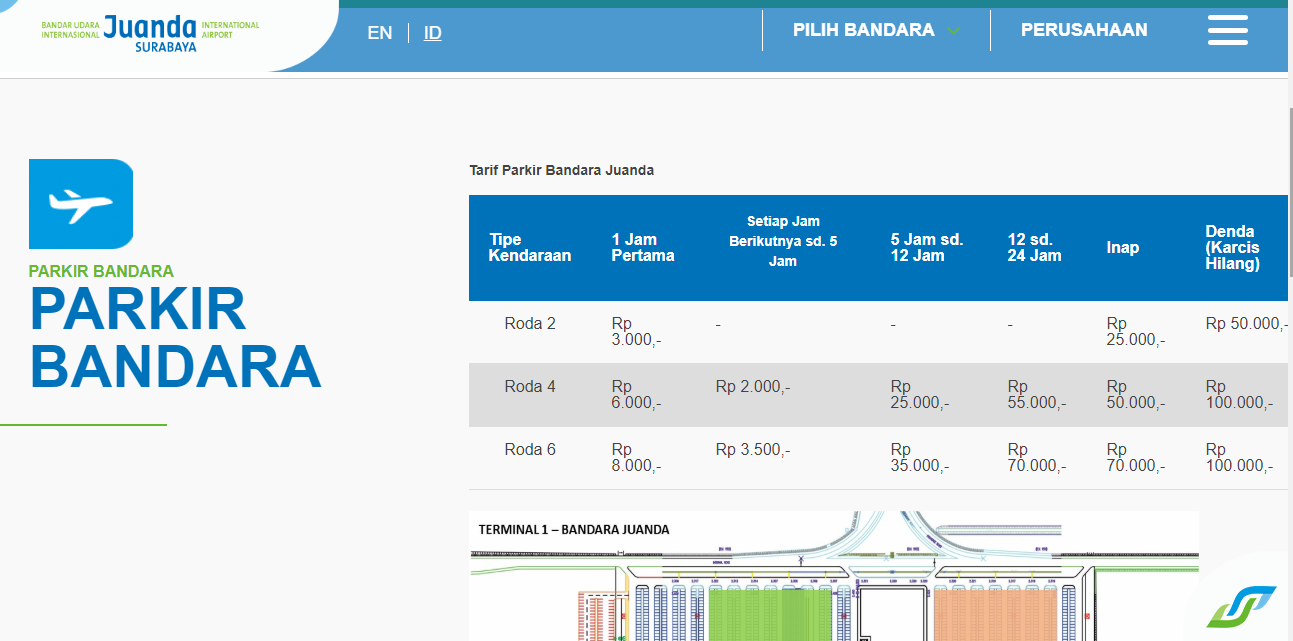Click the green-blue floating logo badge

pos(1241,606)
